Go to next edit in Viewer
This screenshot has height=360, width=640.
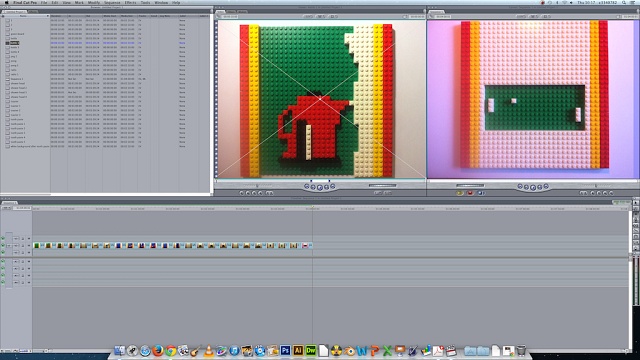coord(333,187)
